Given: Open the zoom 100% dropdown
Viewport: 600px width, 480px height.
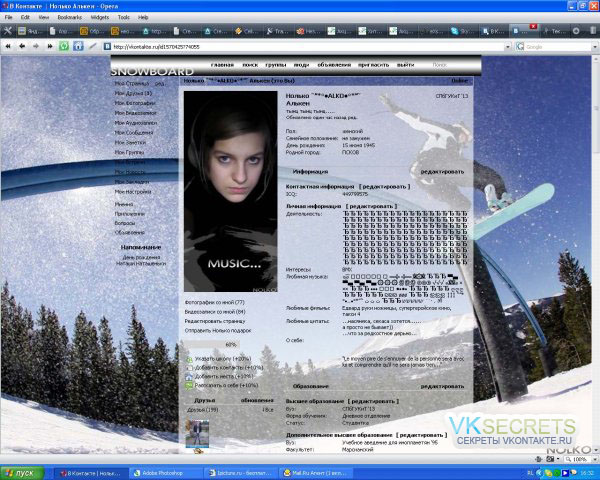Looking at the screenshot, I should [x=595, y=459].
